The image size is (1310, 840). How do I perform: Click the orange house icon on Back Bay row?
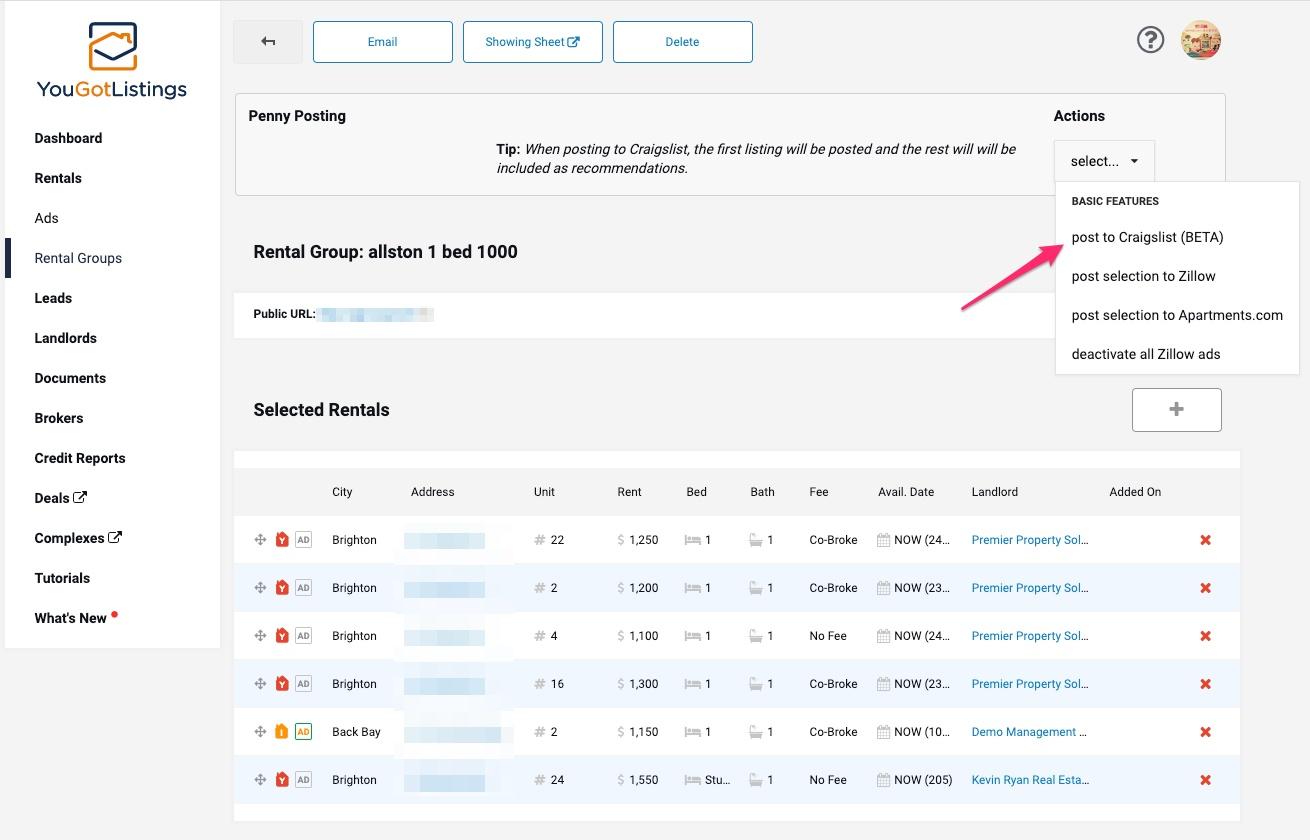(282, 732)
